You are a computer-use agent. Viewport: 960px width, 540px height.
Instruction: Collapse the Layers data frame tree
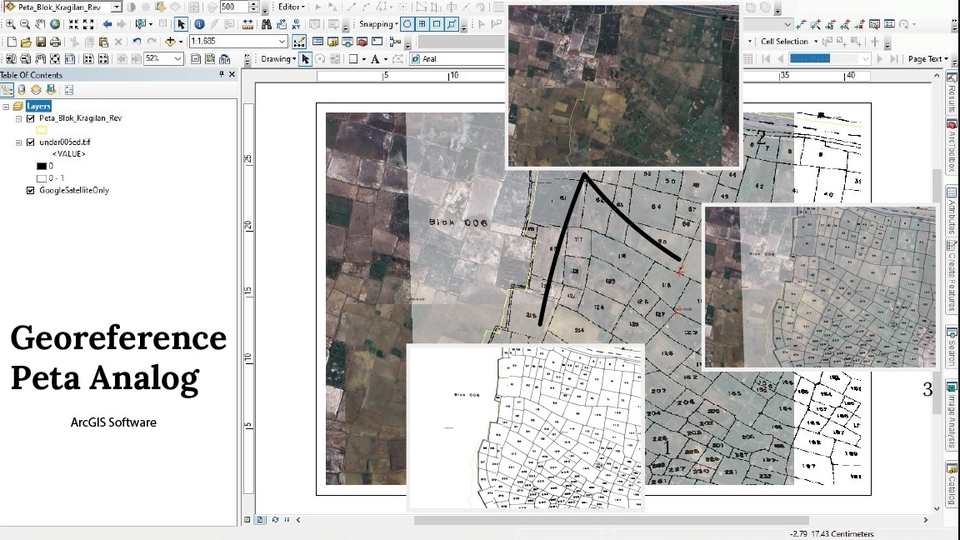6,106
